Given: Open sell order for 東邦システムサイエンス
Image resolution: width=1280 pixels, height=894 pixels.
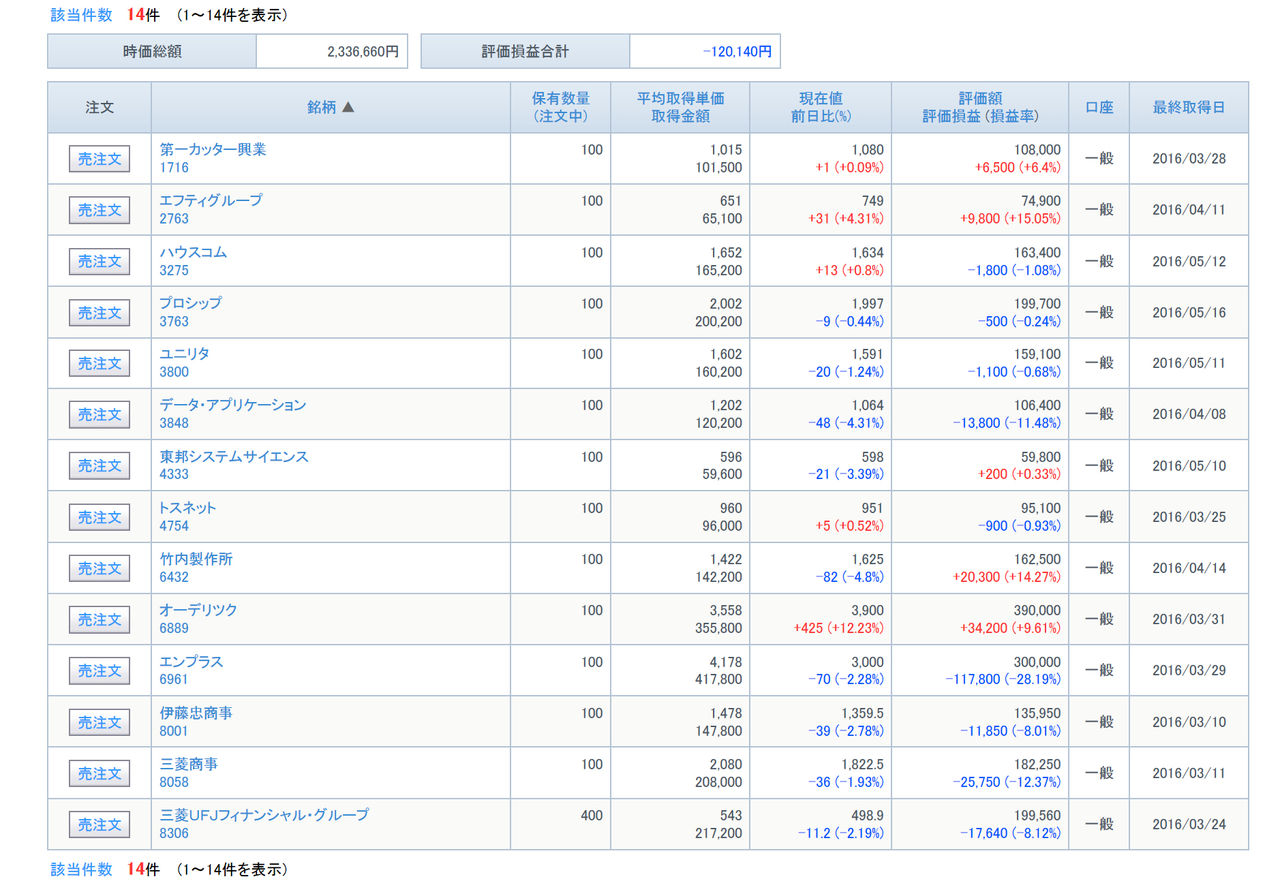Looking at the screenshot, I should coord(99,466).
